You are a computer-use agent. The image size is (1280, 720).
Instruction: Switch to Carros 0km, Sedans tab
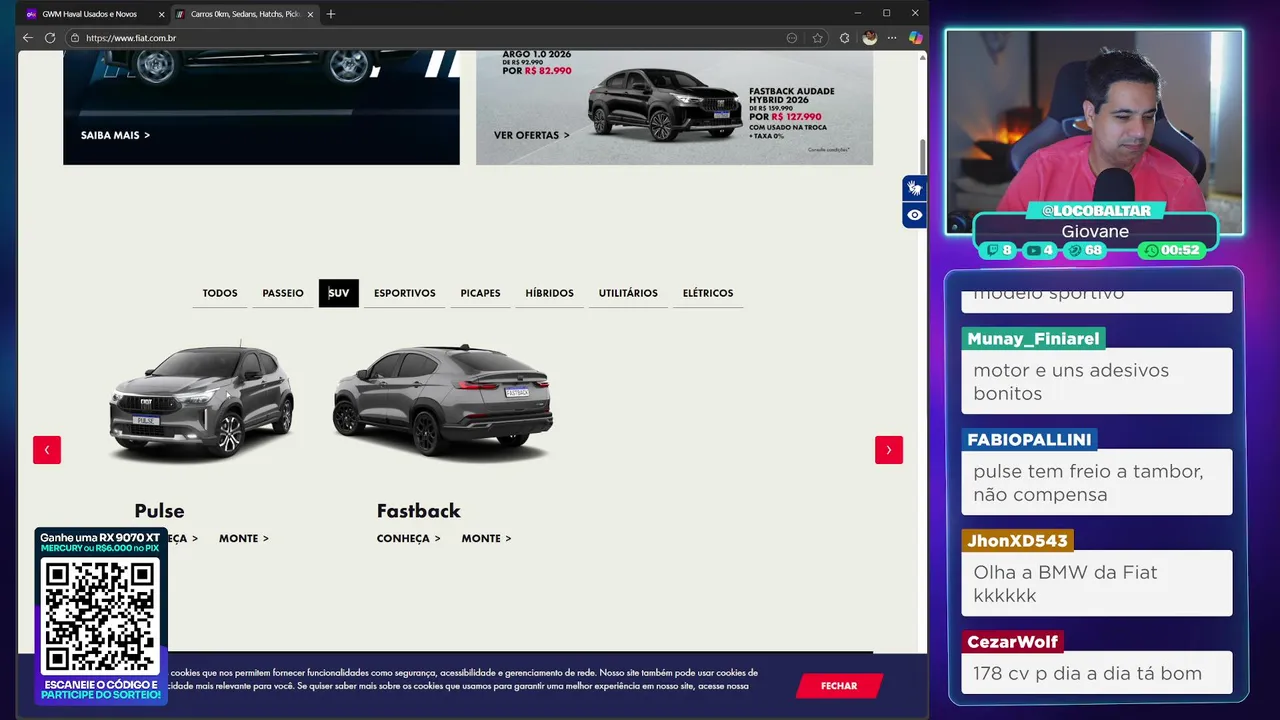click(x=245, y=14)
